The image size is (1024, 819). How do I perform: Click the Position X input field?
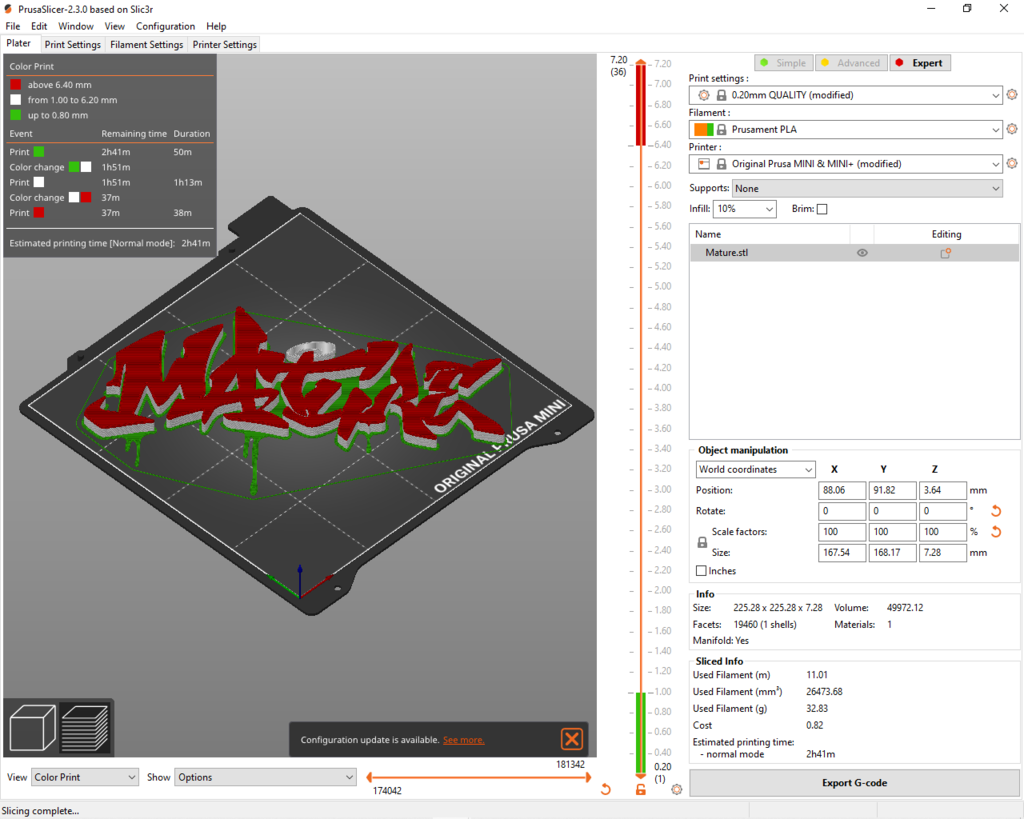tap(842, 490)
